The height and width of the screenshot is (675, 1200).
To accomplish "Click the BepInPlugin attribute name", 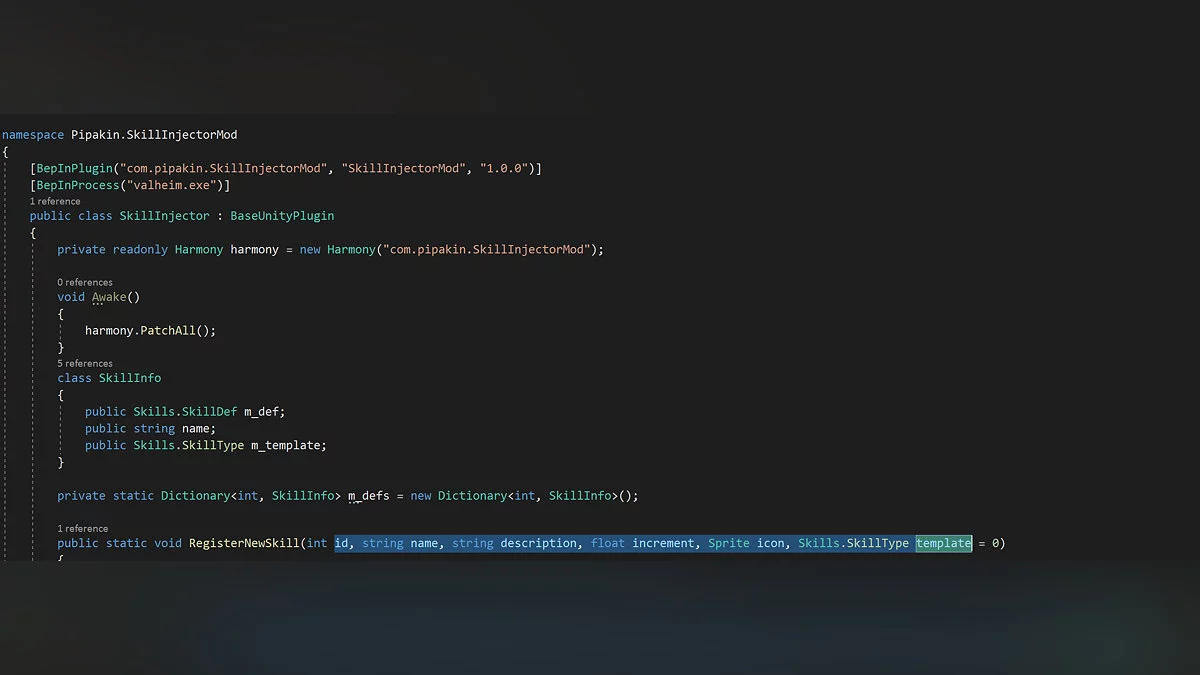I will 74,168.
